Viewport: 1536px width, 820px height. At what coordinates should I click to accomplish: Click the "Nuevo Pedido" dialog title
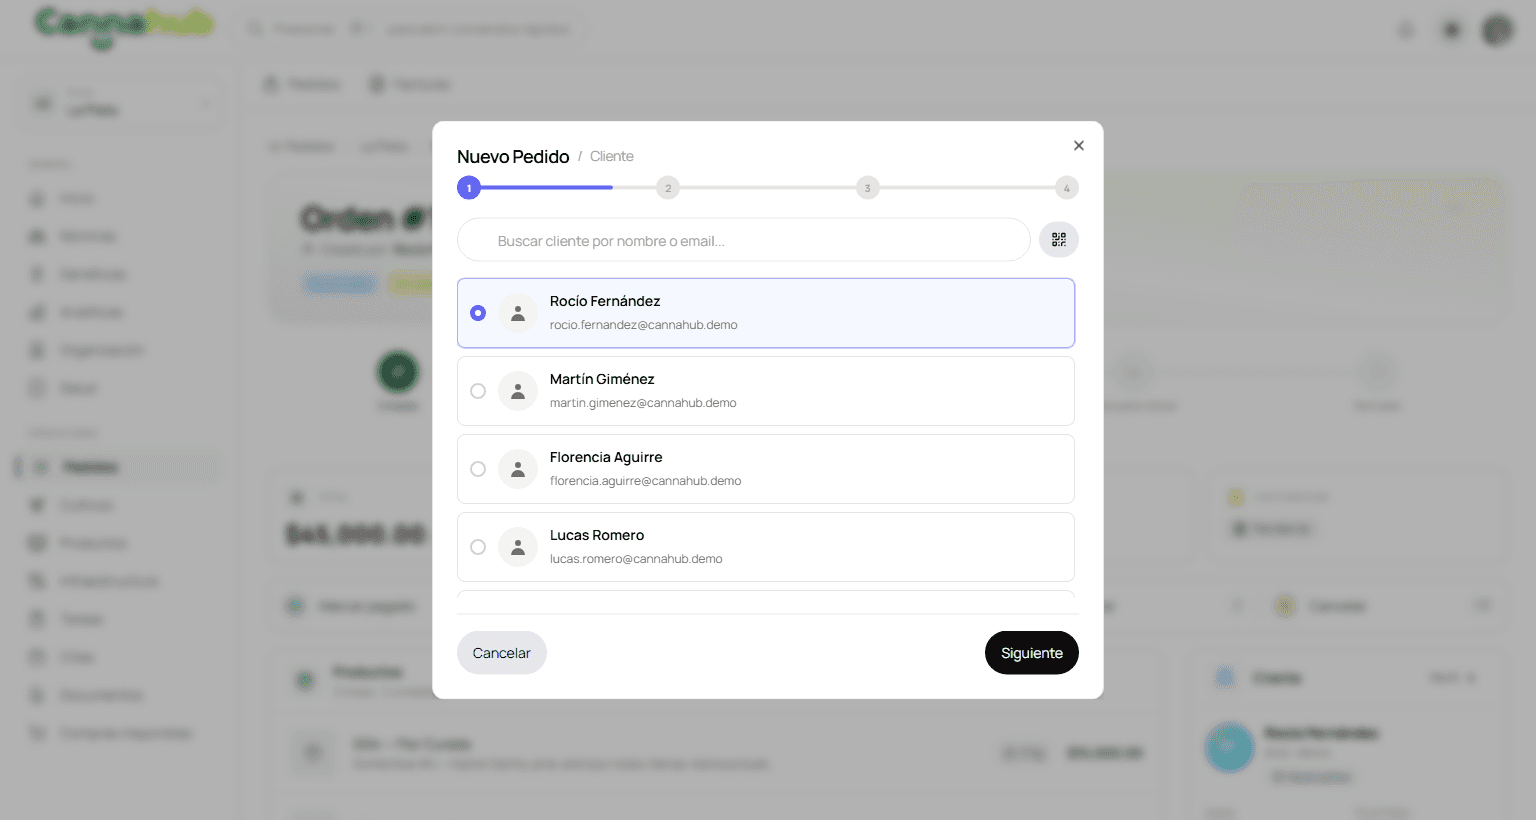tap(513, 157)
